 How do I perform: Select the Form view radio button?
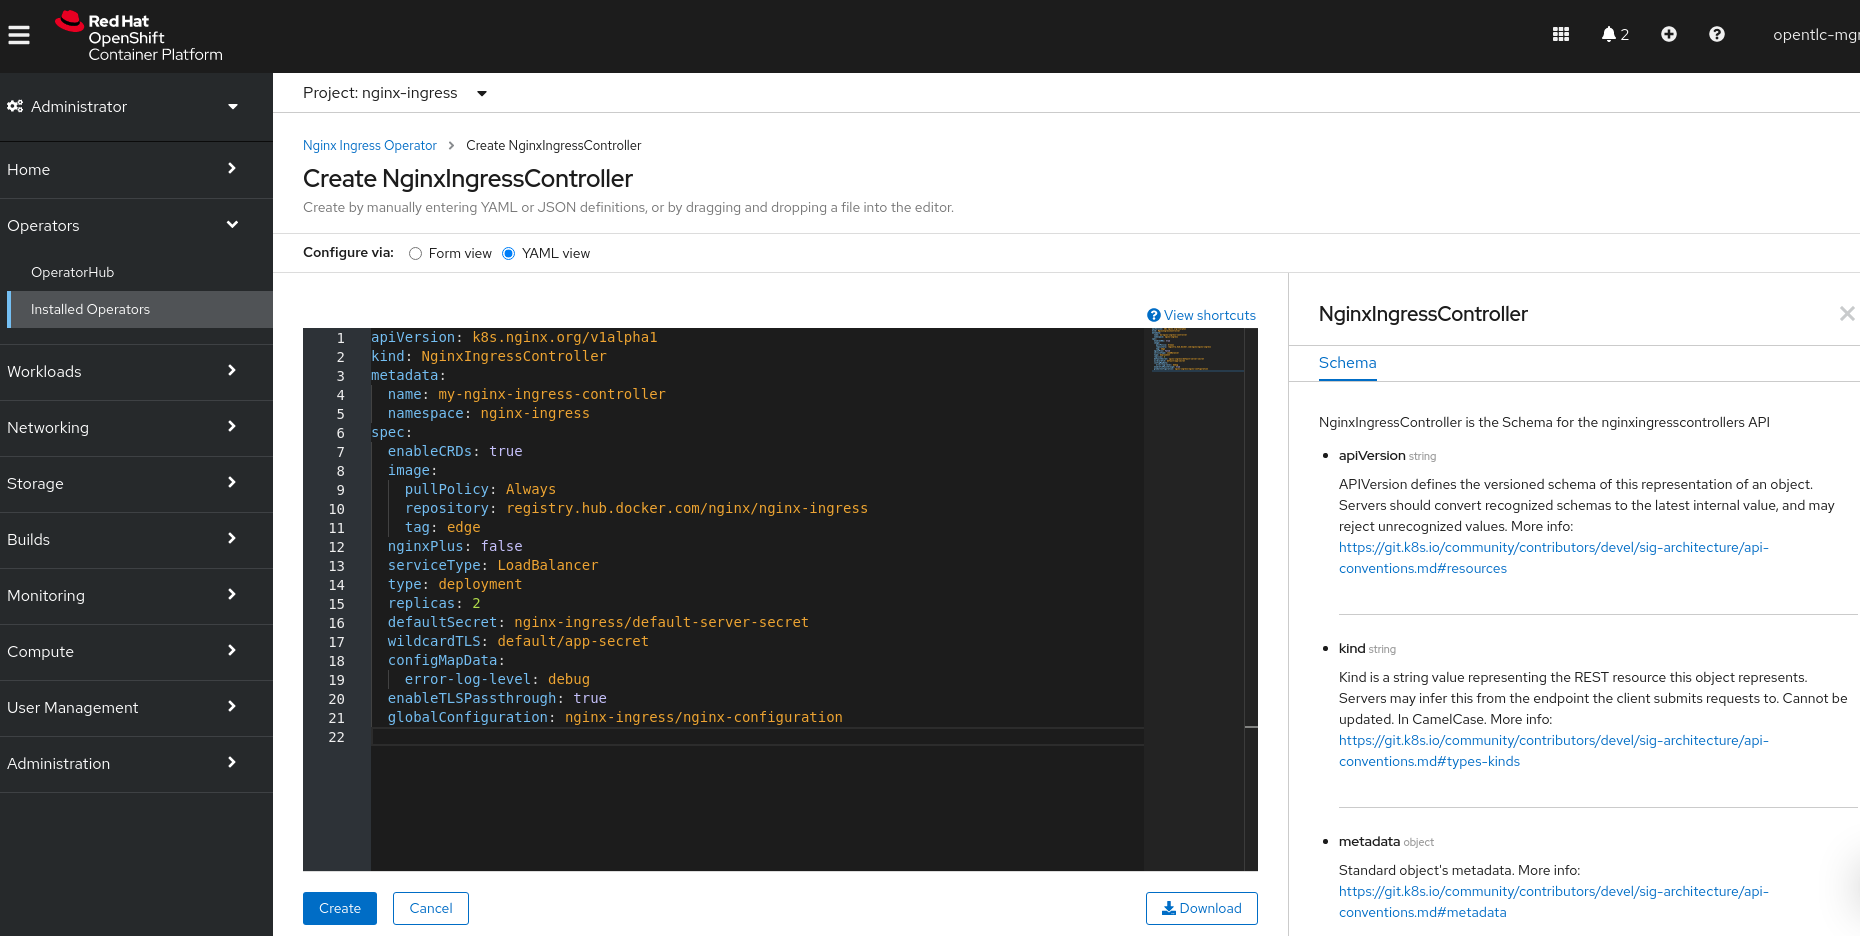[416, 254]
